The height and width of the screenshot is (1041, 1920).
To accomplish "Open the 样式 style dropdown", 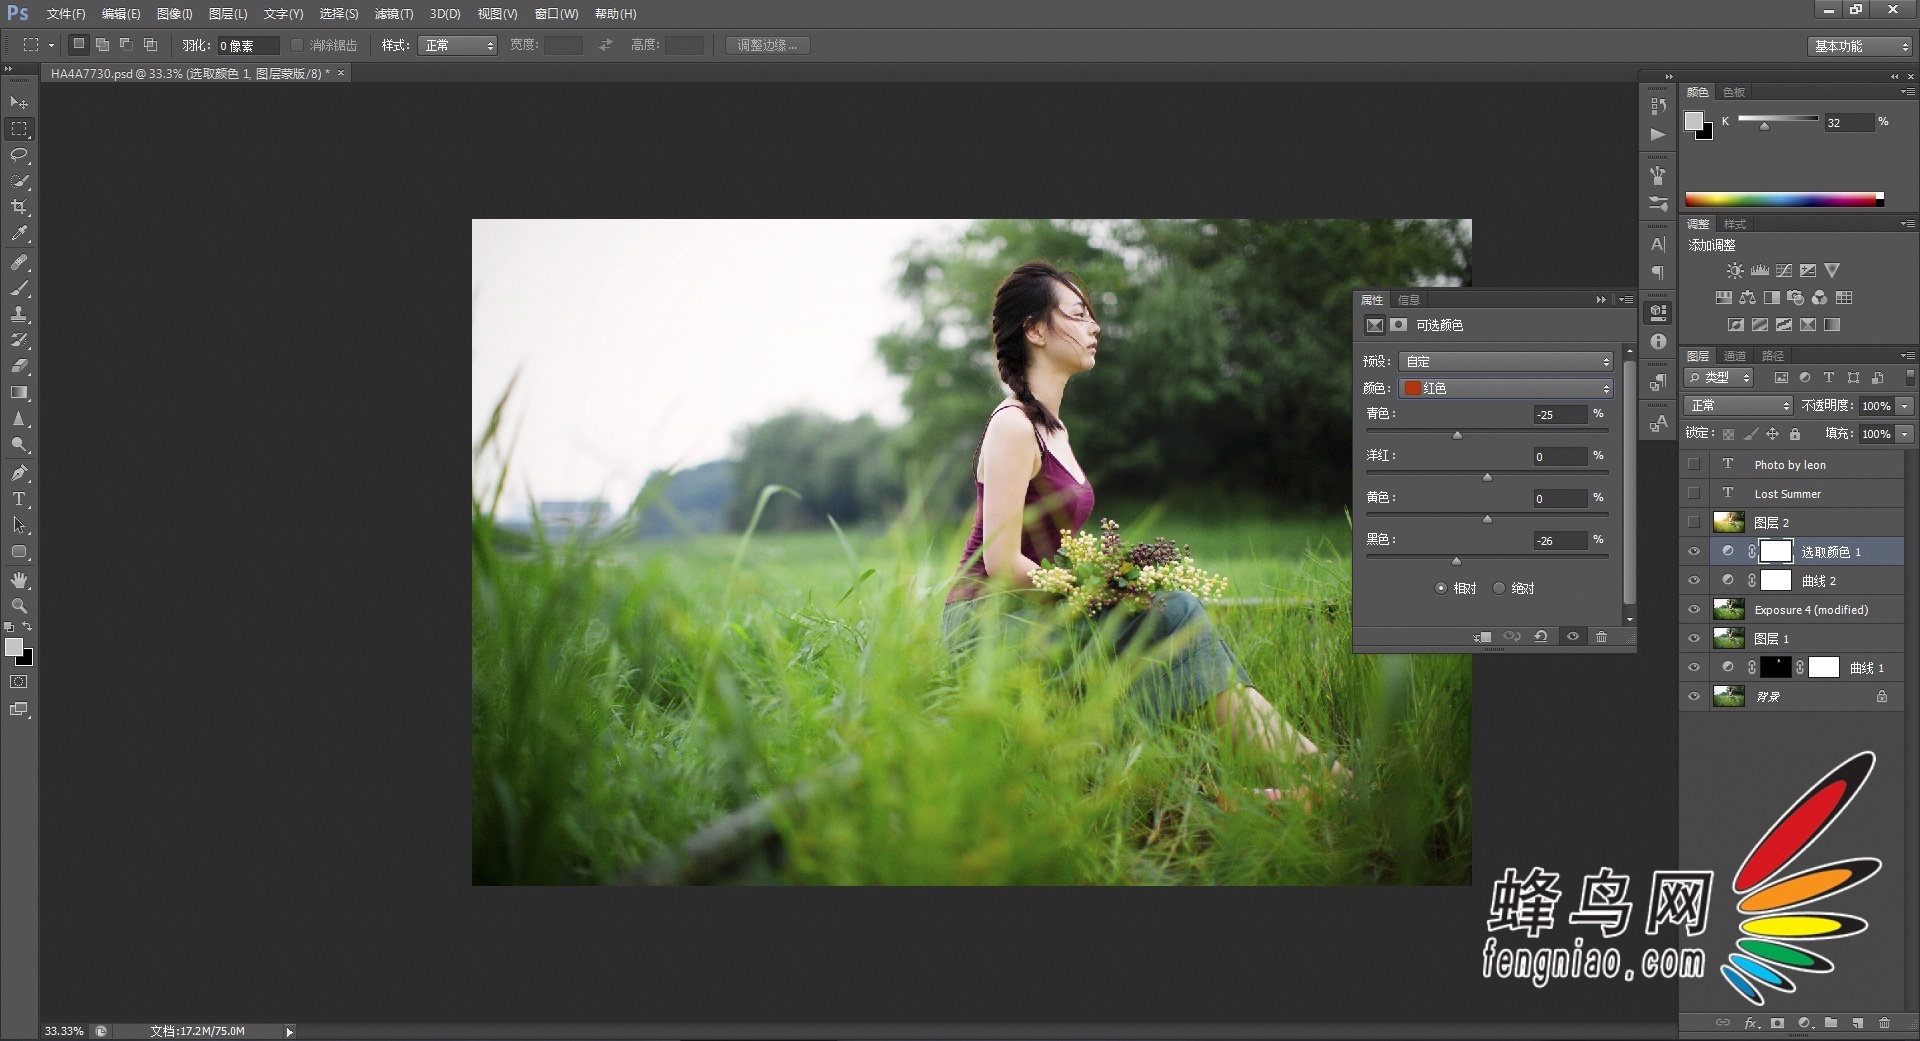I will tap(458, 46).
